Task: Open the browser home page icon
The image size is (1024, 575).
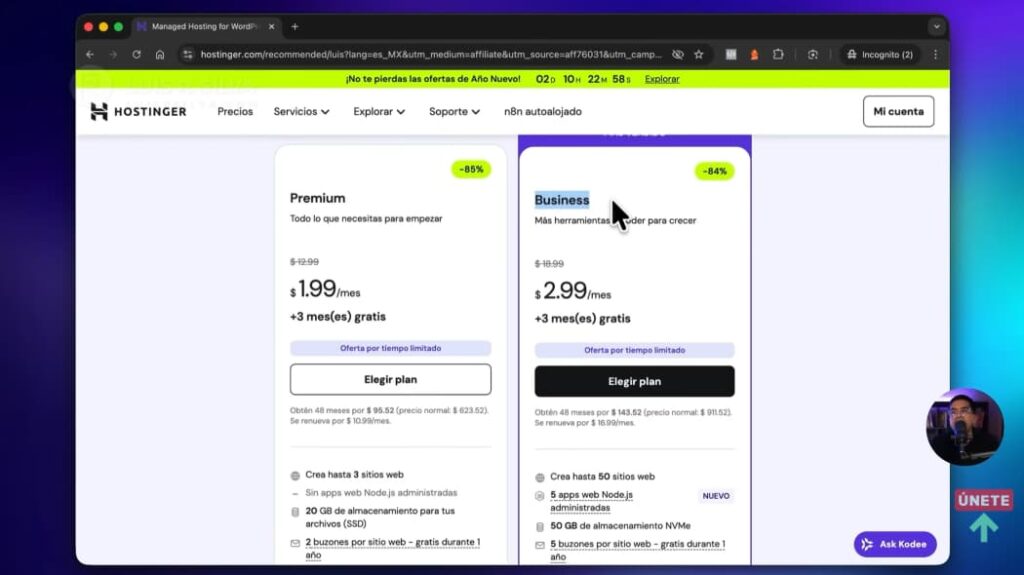Action: [x=160, y=55]
